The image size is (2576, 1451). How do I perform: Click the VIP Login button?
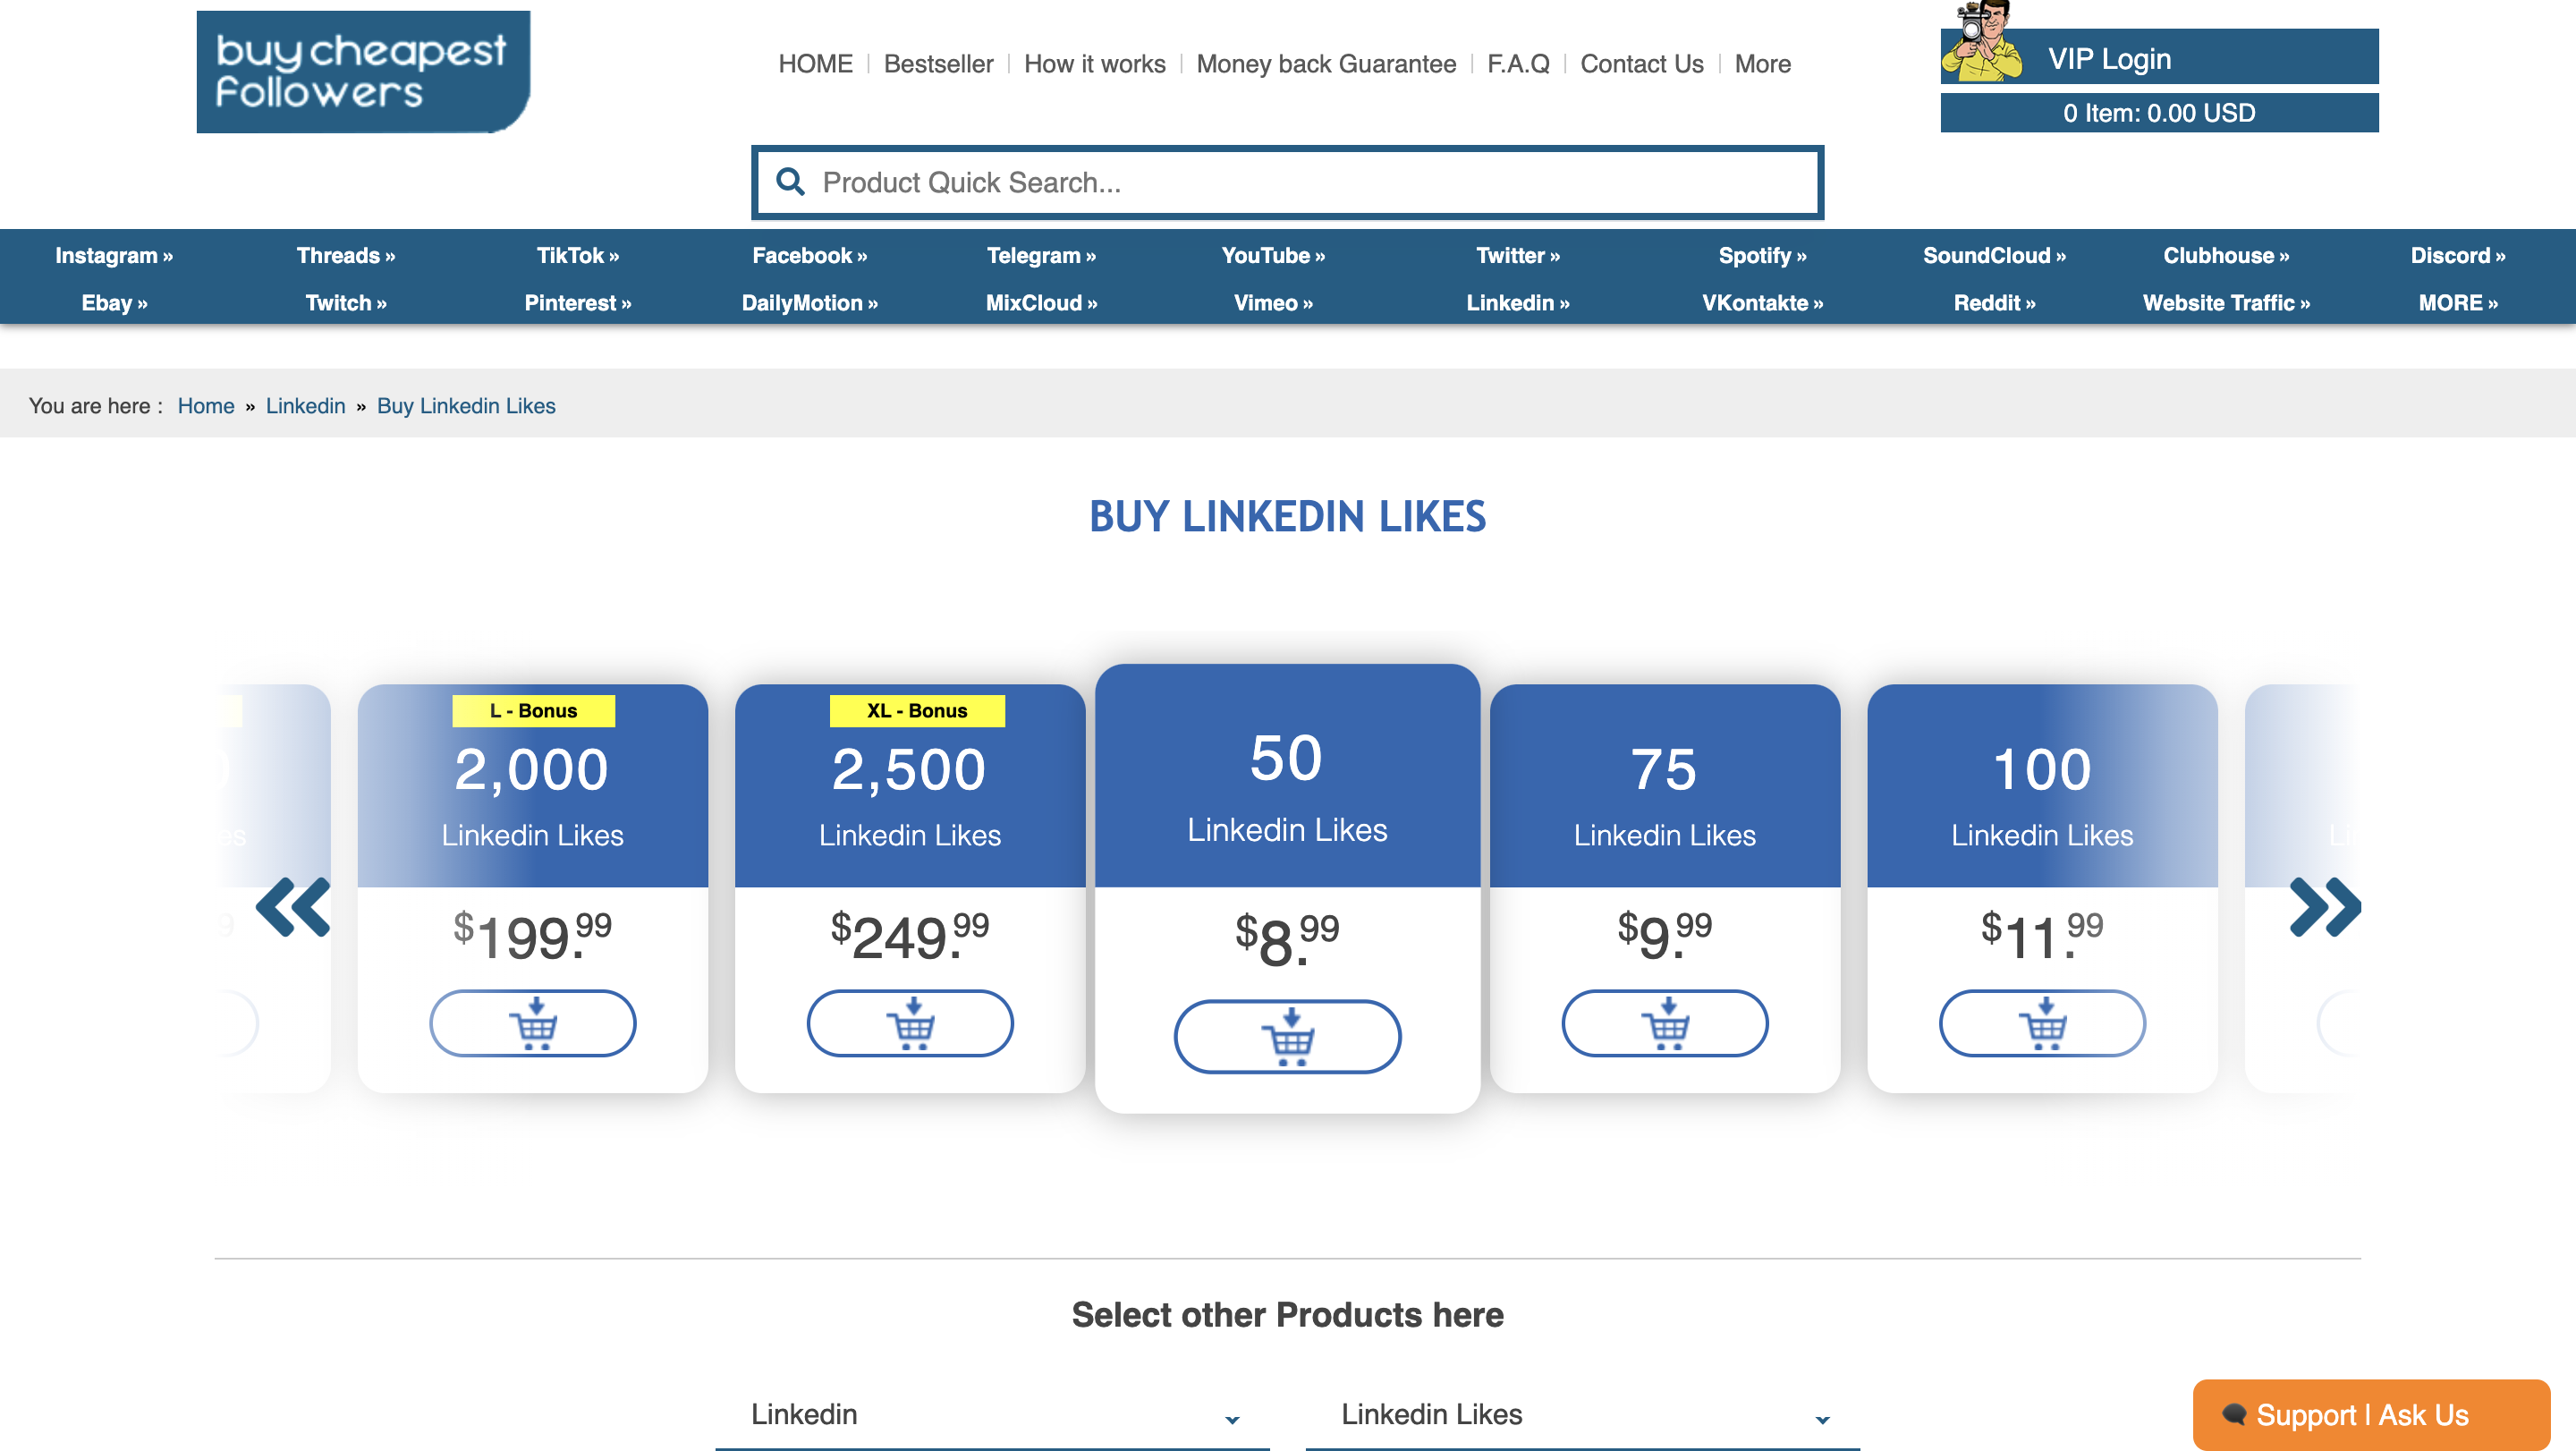click(x=2159, y=57)
